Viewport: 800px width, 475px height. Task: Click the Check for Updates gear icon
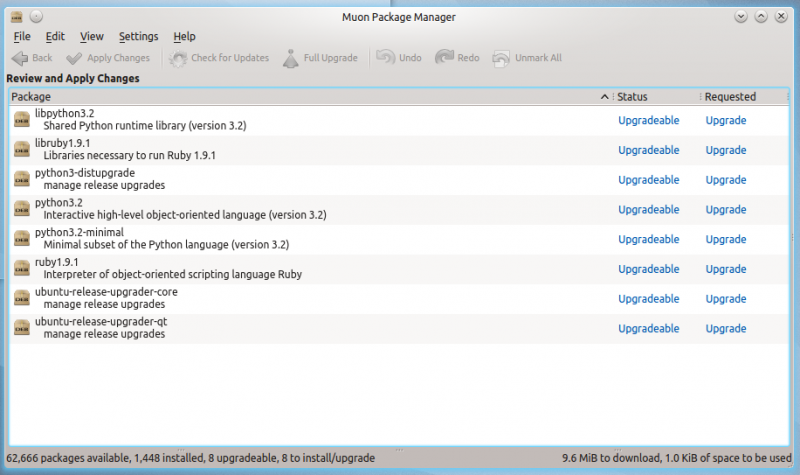pos(178,59)
